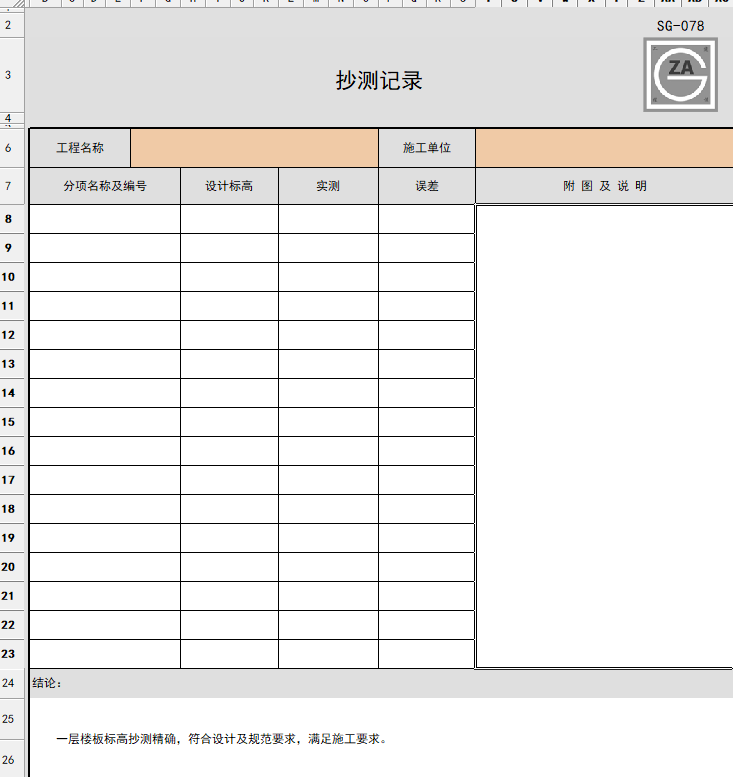Screen dimensions: 733x777
Task: Click the 实测 cell in row 20
Action: coord(328,567)
